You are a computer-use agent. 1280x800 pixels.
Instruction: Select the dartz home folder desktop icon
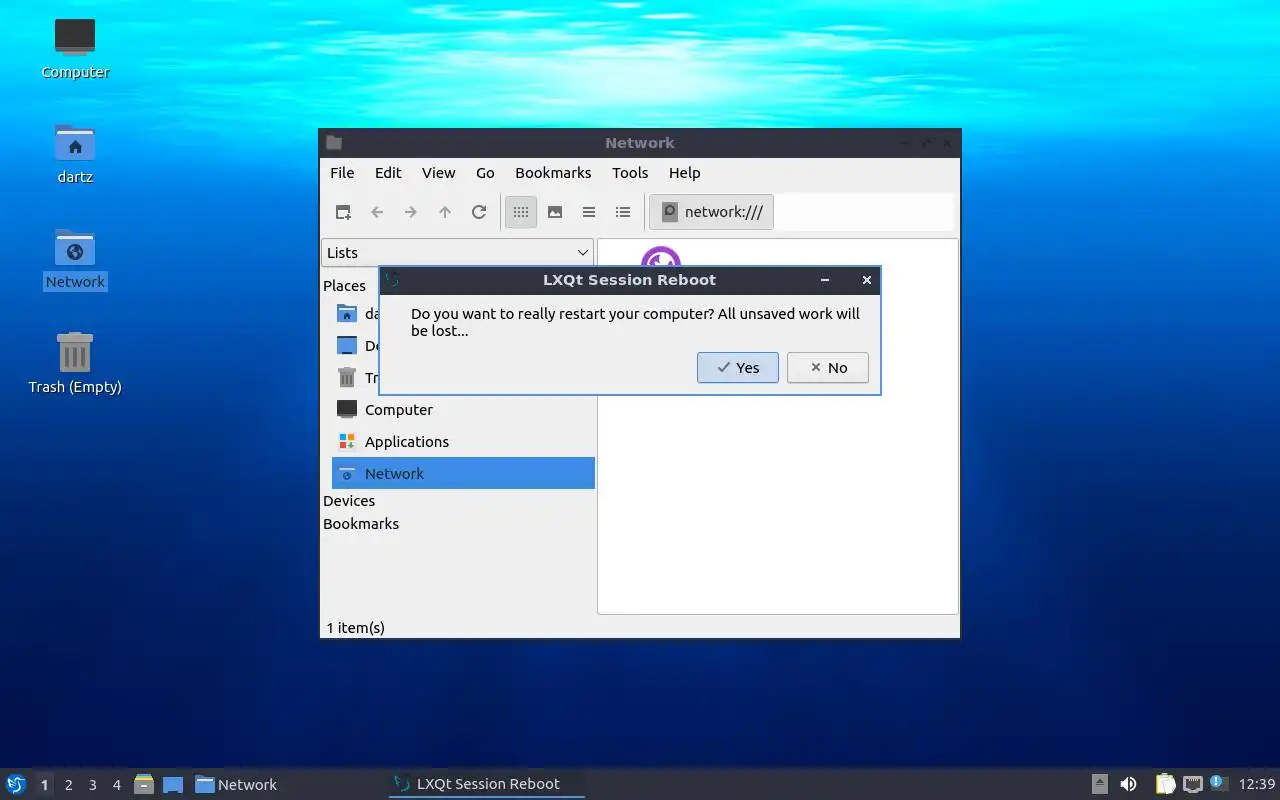(75, 154)
